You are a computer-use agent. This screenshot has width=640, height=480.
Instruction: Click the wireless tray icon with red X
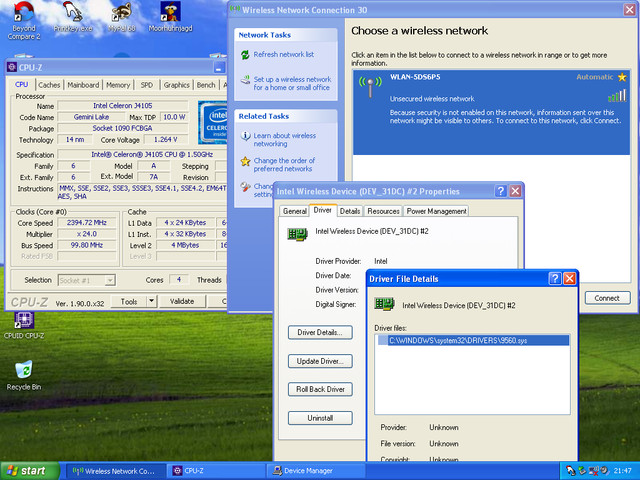(593, 471)
